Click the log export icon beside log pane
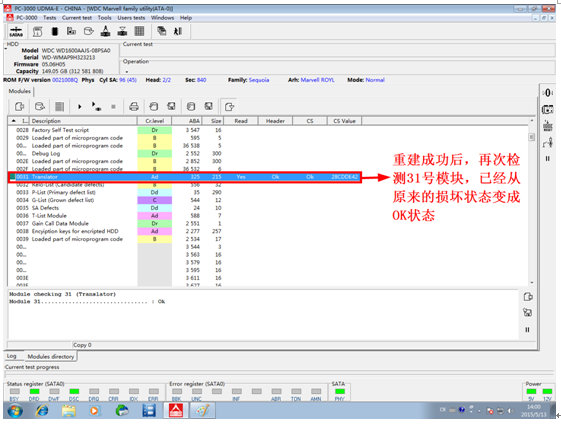The width and height of the screenshot is (561, 424). tap(528, 297)
